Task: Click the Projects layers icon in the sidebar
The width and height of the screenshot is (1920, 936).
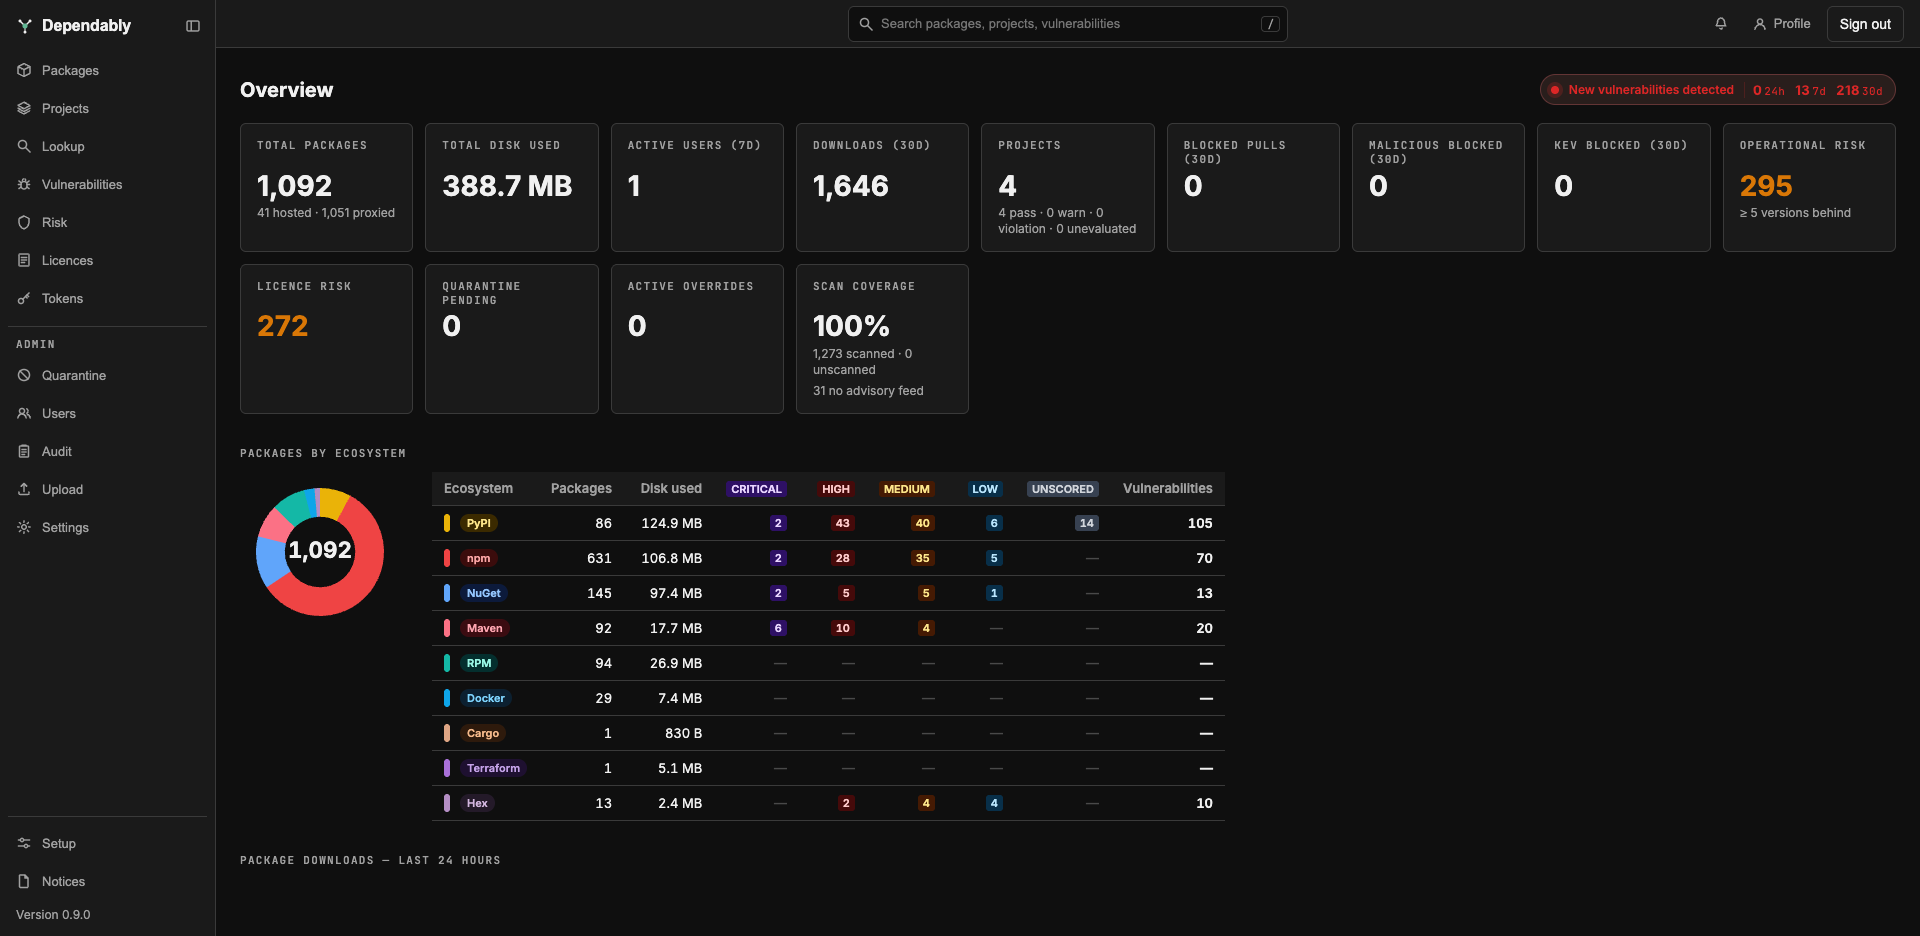Action: point(24,108)
